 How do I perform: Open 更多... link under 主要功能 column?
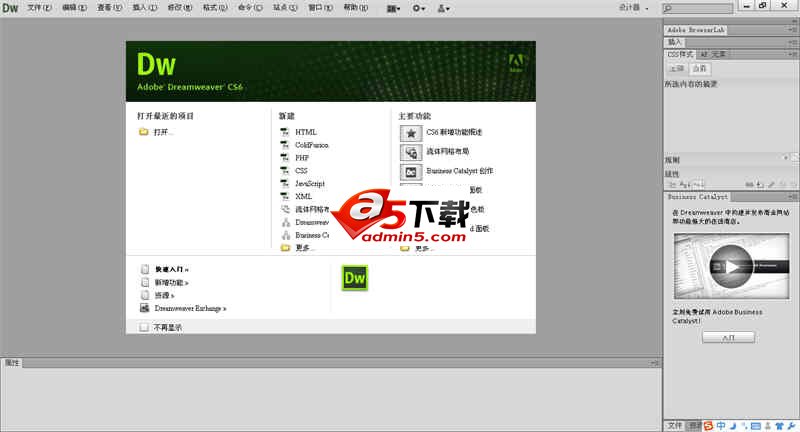pos(424,248)
